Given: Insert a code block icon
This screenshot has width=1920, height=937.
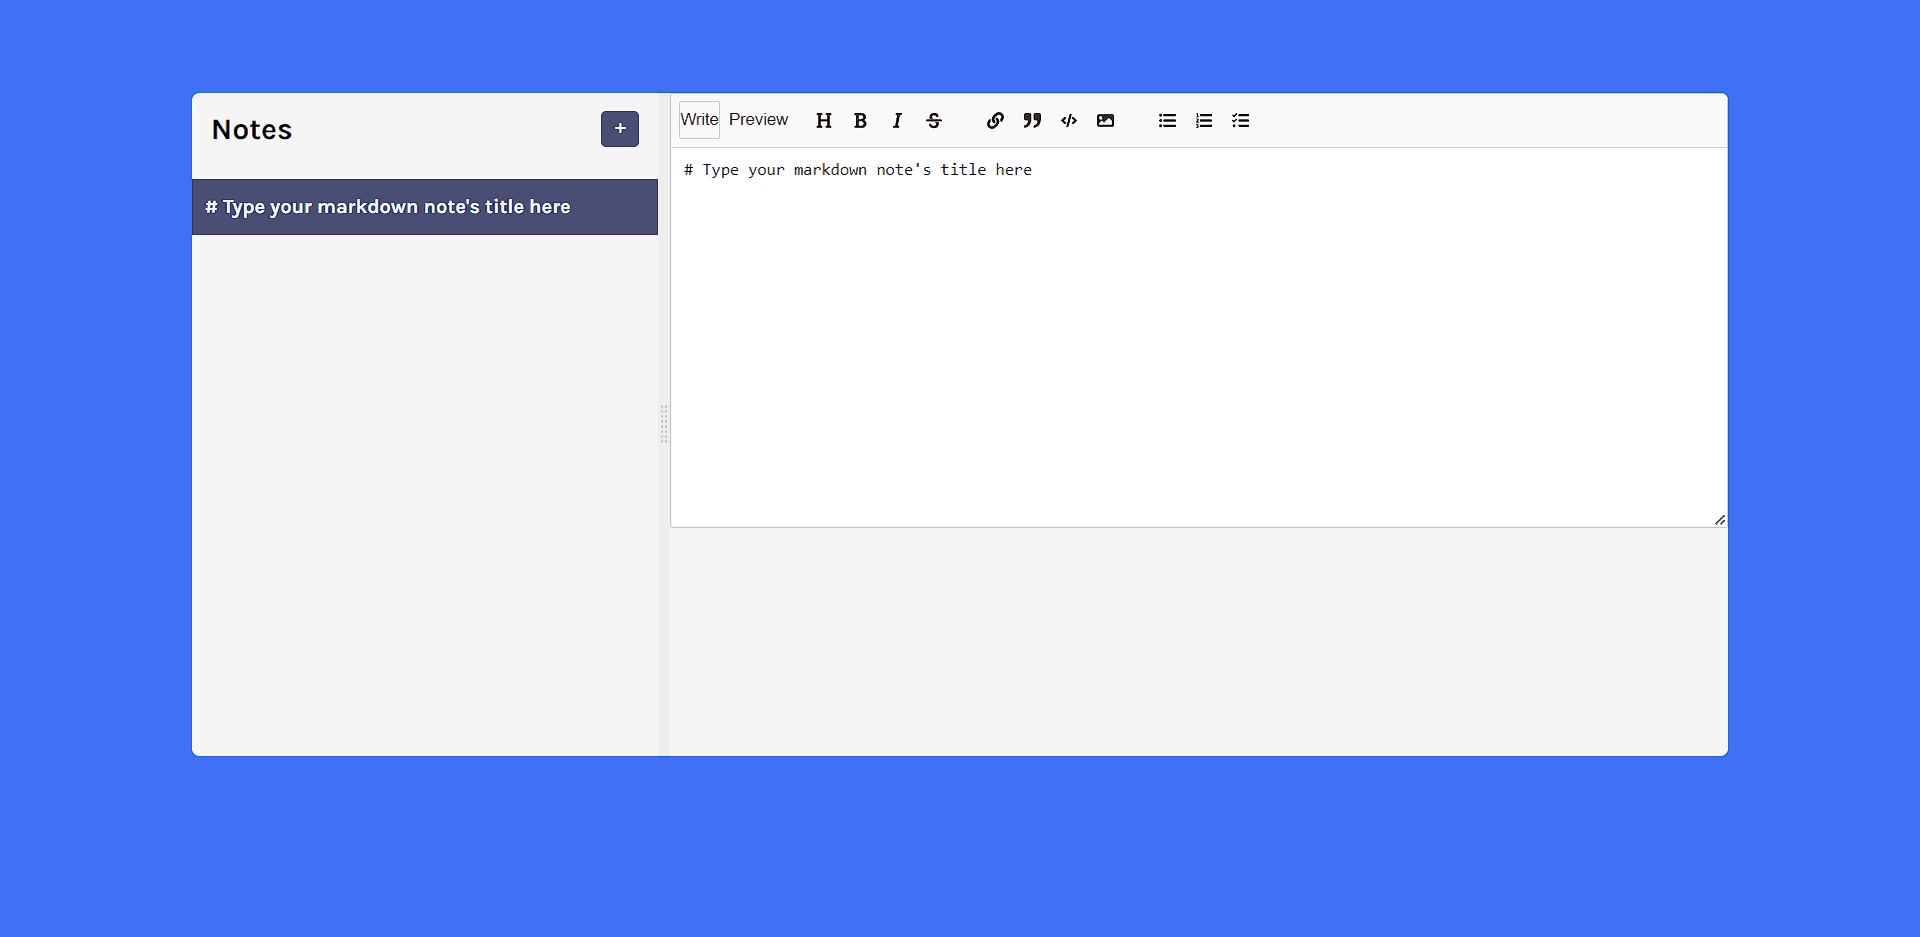Looking at the screenshot, I should [x=1068, y=120].
